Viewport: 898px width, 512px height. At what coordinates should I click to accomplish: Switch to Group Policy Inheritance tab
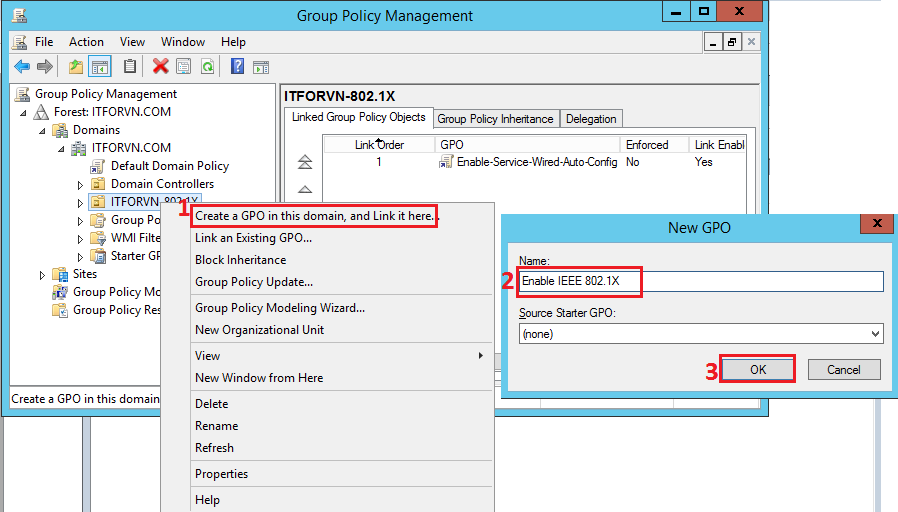coord(495,119)
